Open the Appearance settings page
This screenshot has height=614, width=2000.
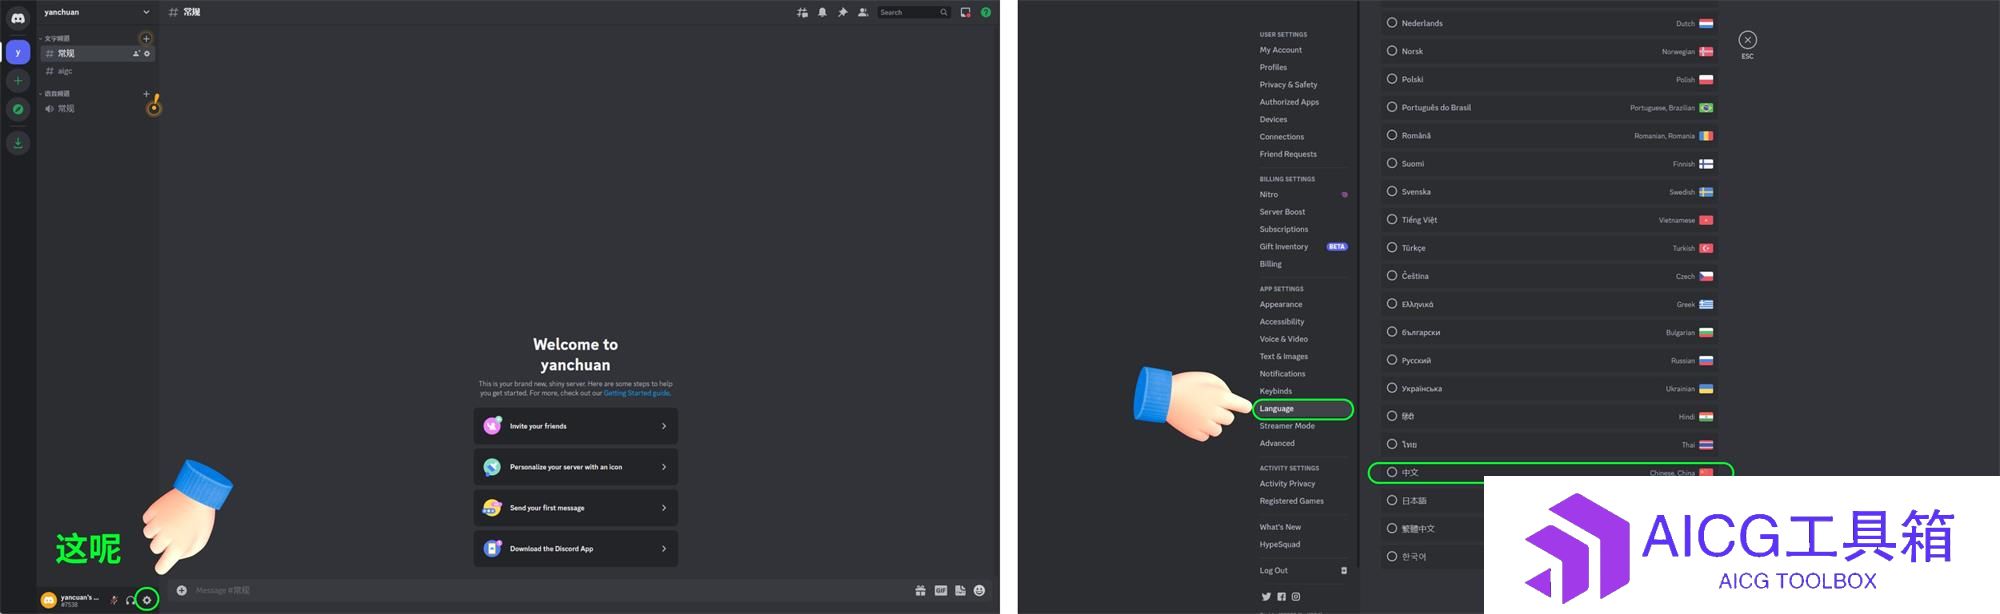coord(1281,304)
